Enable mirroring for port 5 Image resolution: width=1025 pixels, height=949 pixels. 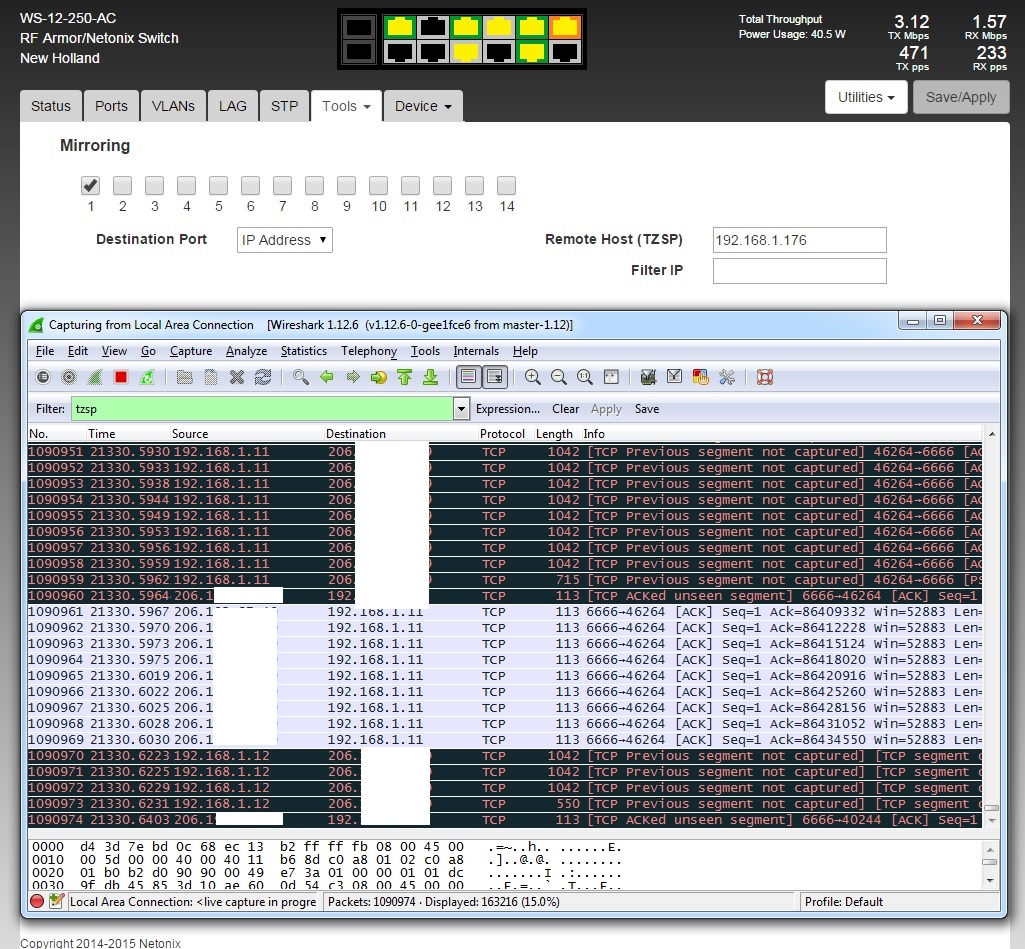pyautogui.click(x=218, y=186)
